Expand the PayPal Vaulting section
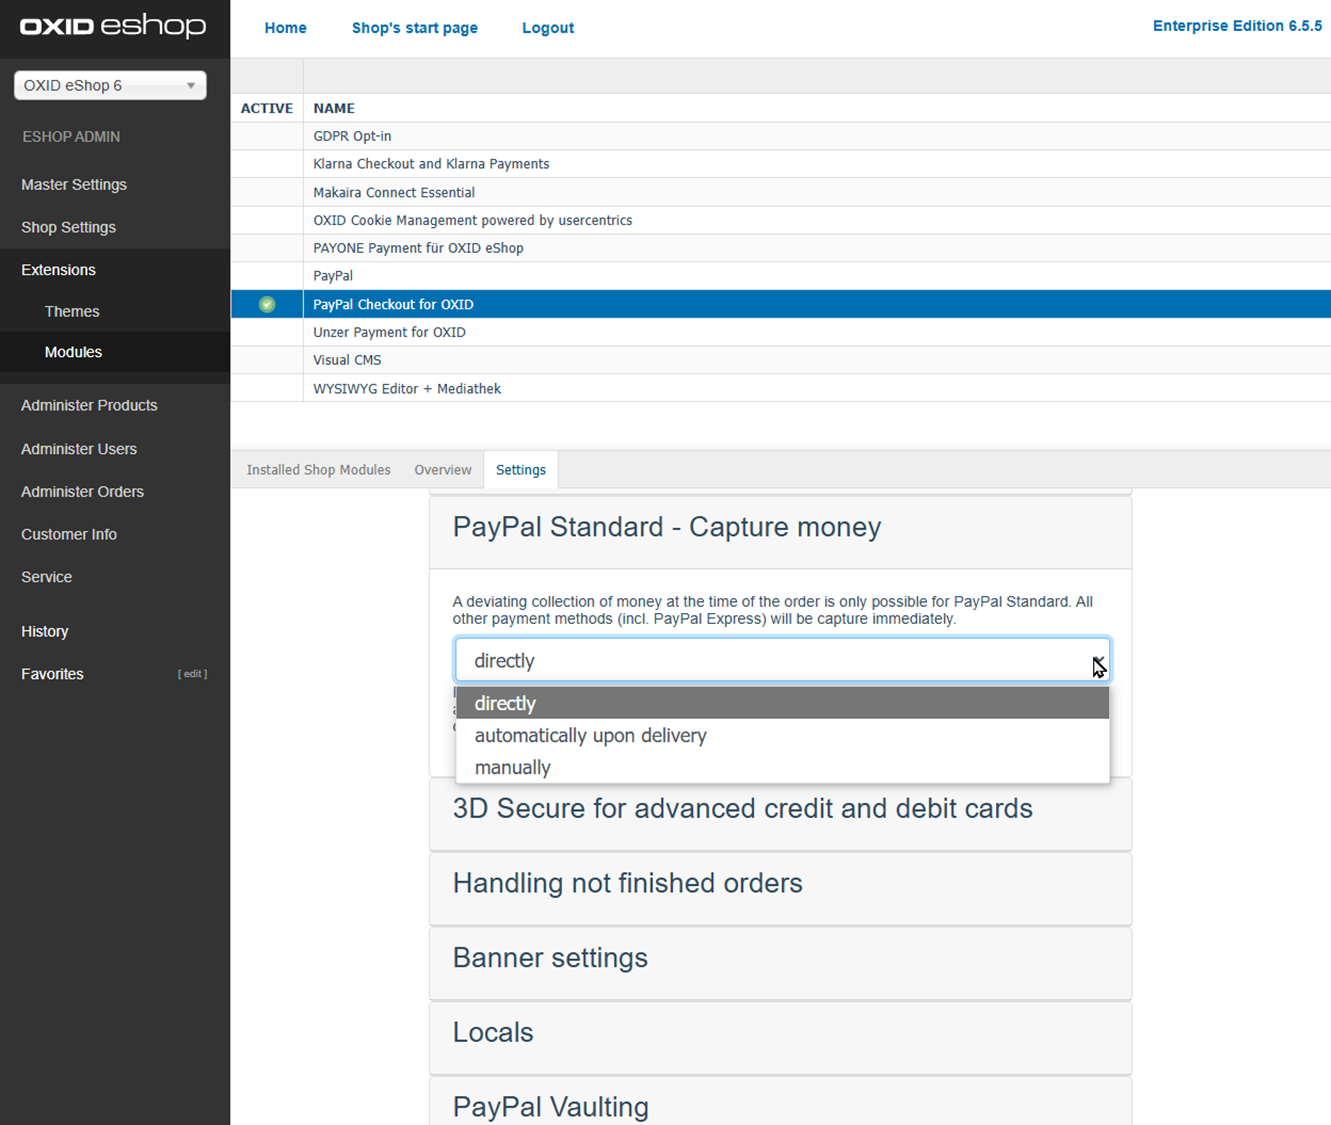 [x=550, y=1106]
